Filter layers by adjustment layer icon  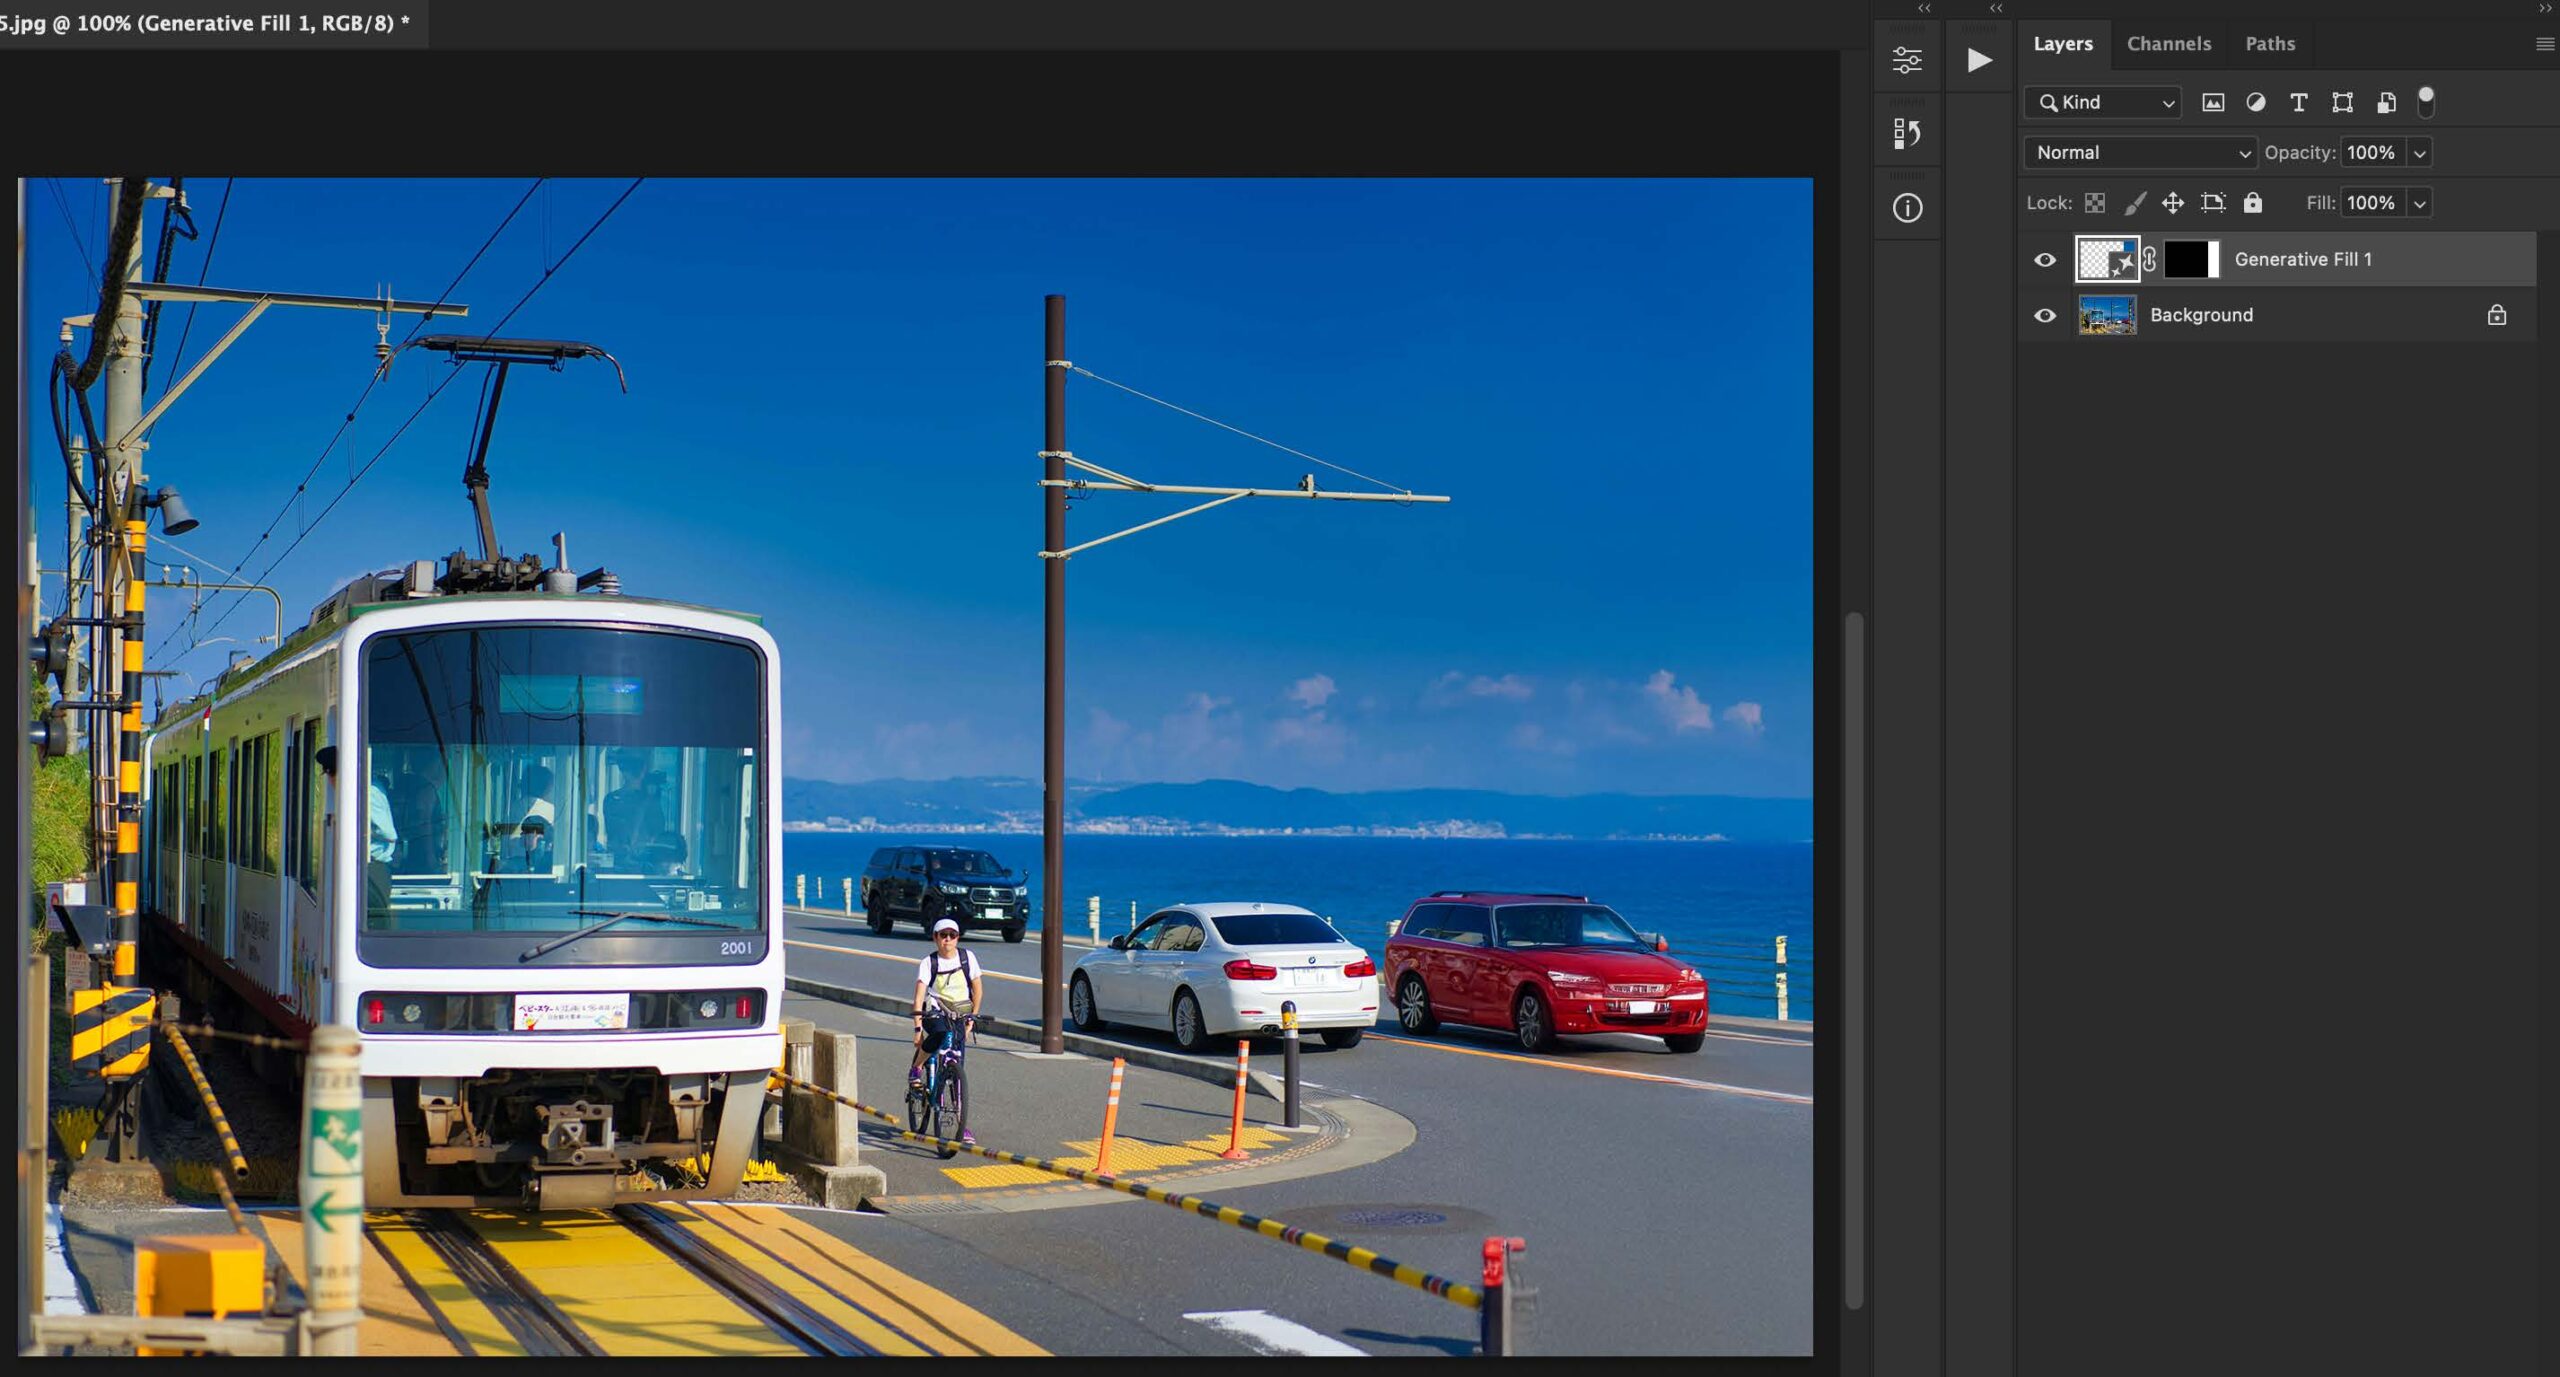2256,102
